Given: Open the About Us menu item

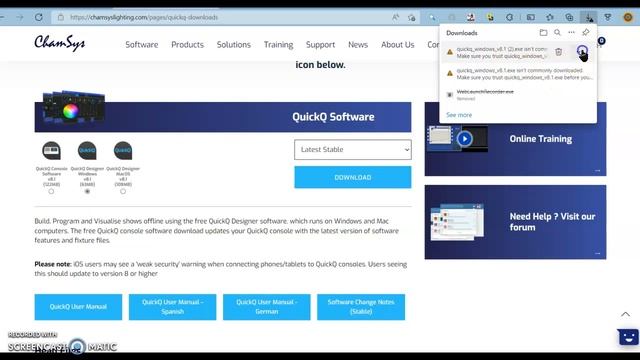Looking at the screenshot, I should [x=398, y=44].
